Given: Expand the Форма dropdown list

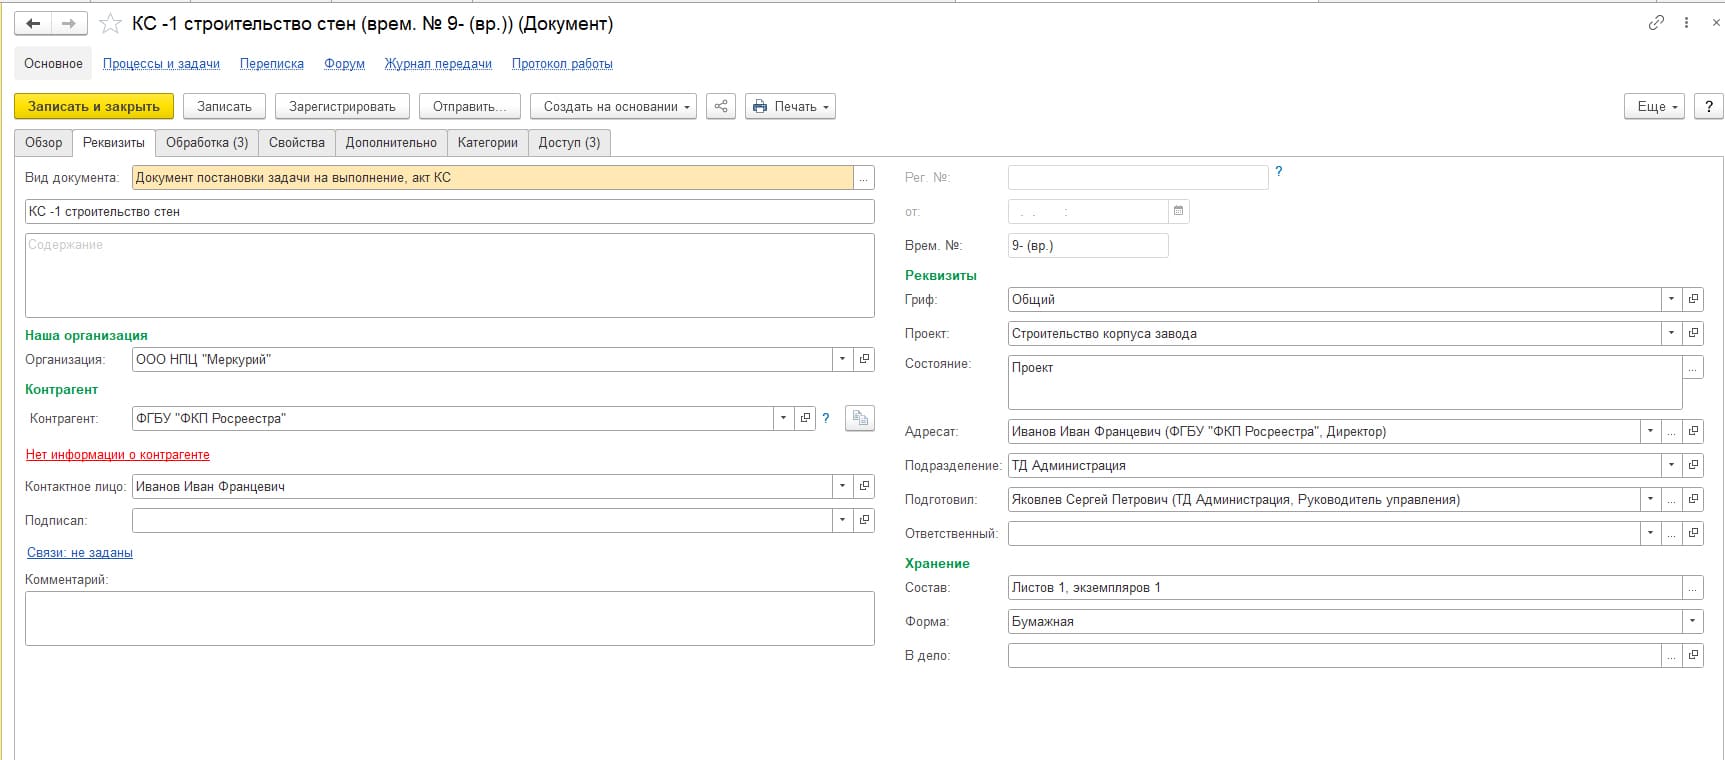Looking at the screenshot, I should point(1692,621).
